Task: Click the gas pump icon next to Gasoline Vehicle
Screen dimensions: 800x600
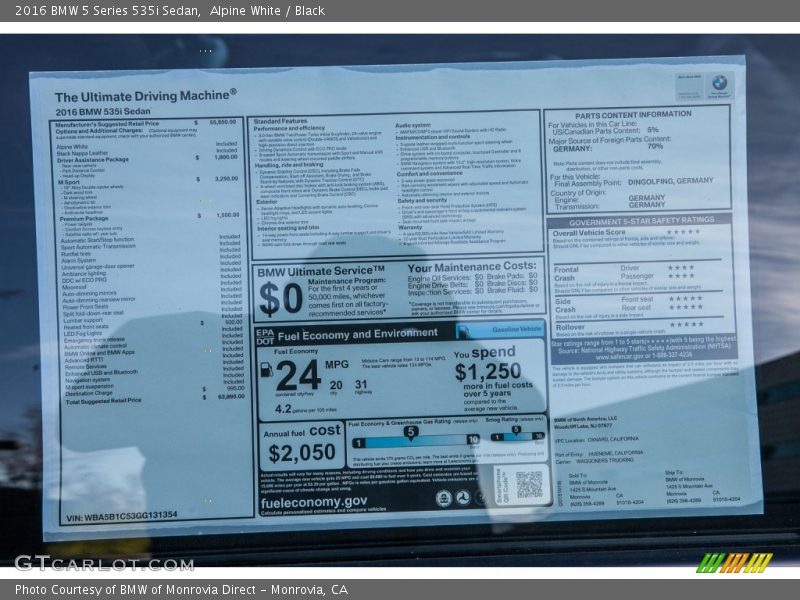Action: [x=464, y=332]
